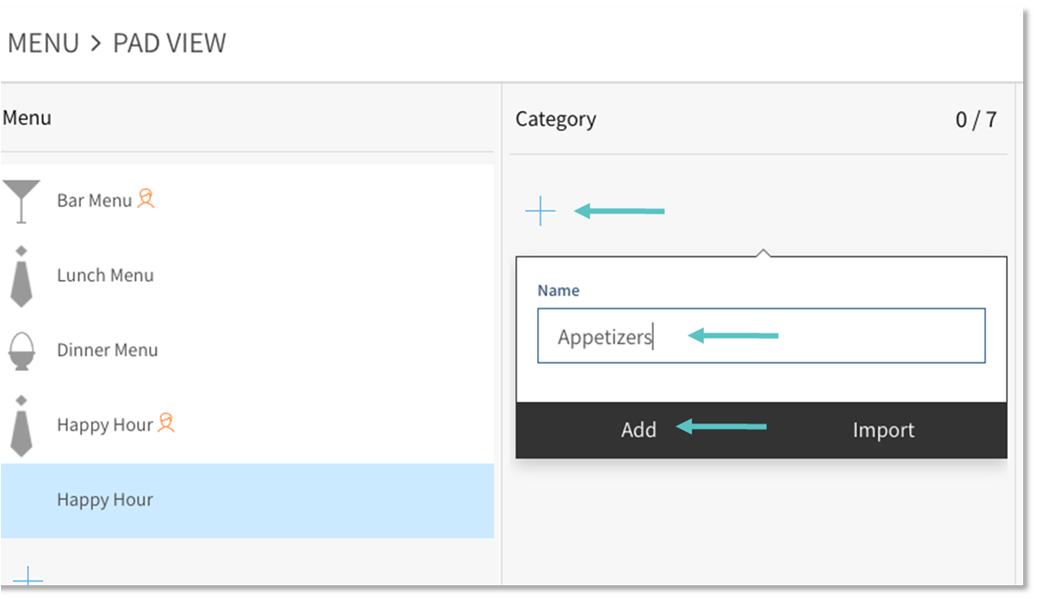1037x599 pixels.
Task: Click the martini glass Bar Menu icon
Action: pos(21,201)
